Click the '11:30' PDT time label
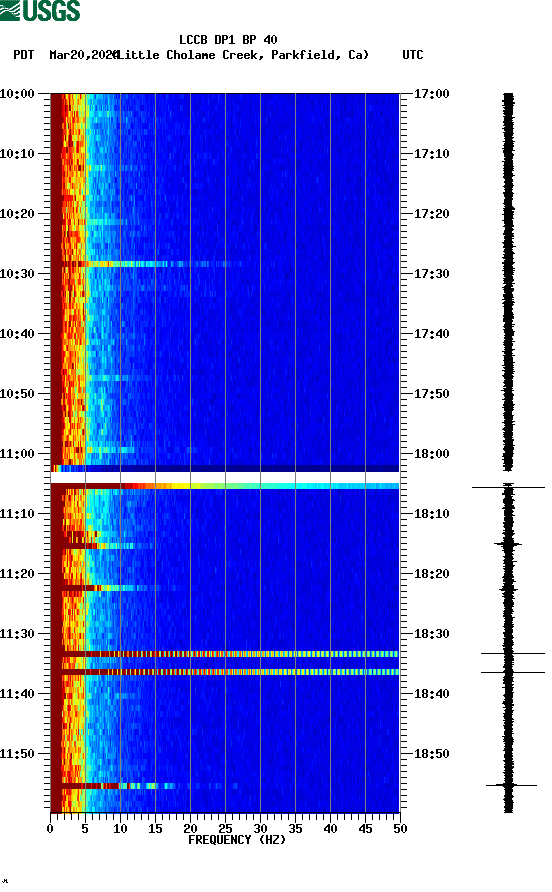The height and width of the screenshot is (892, 552). coord(17,634)
